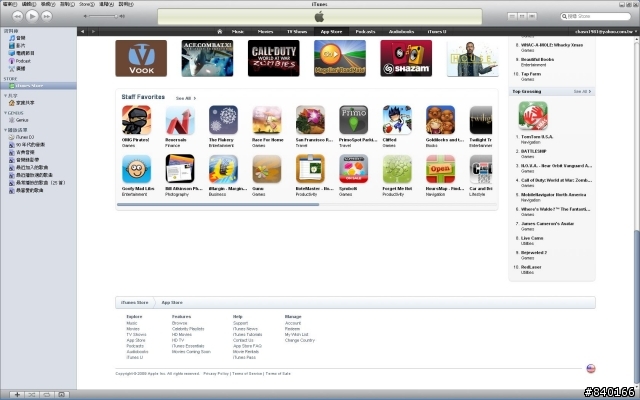Open the Twilight app icon
Viewport: 640px width, 400px height.
coord(481,120)
